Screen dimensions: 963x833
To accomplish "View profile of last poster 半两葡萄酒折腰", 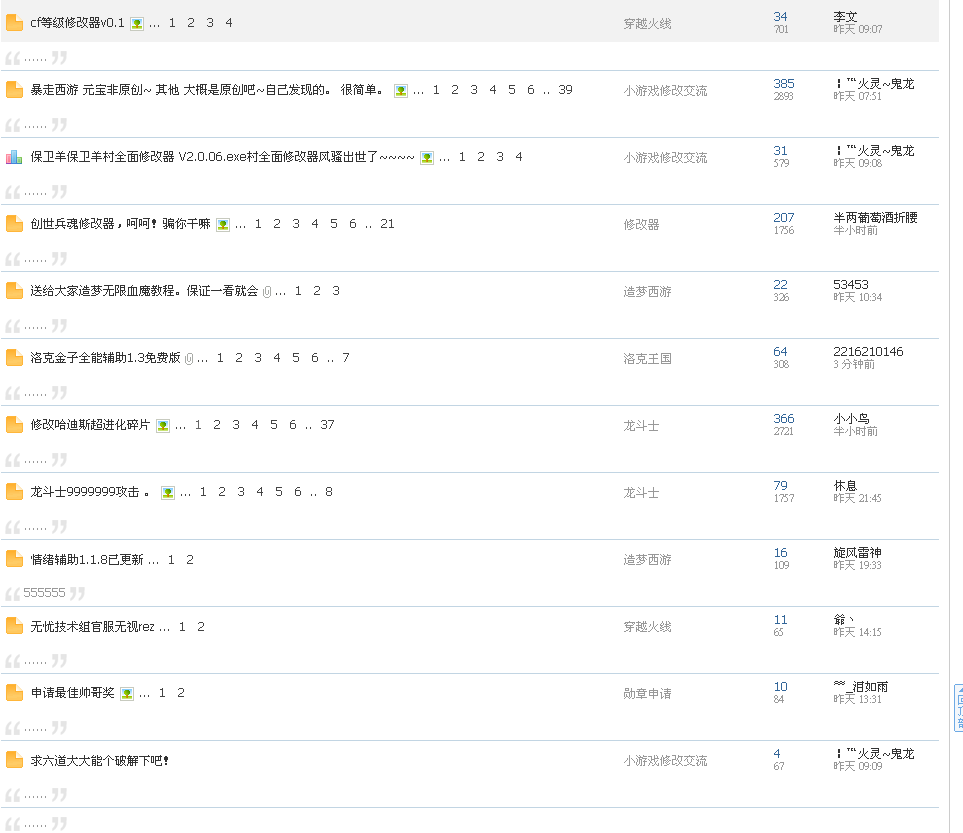I will pos(875,217).
